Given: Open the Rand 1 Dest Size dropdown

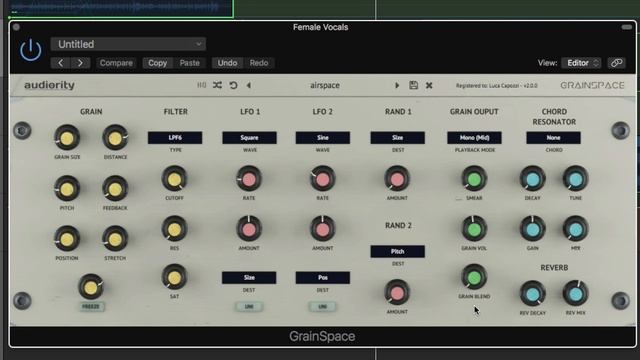Looking at the screenshot, I should click(x=398, y=138).
